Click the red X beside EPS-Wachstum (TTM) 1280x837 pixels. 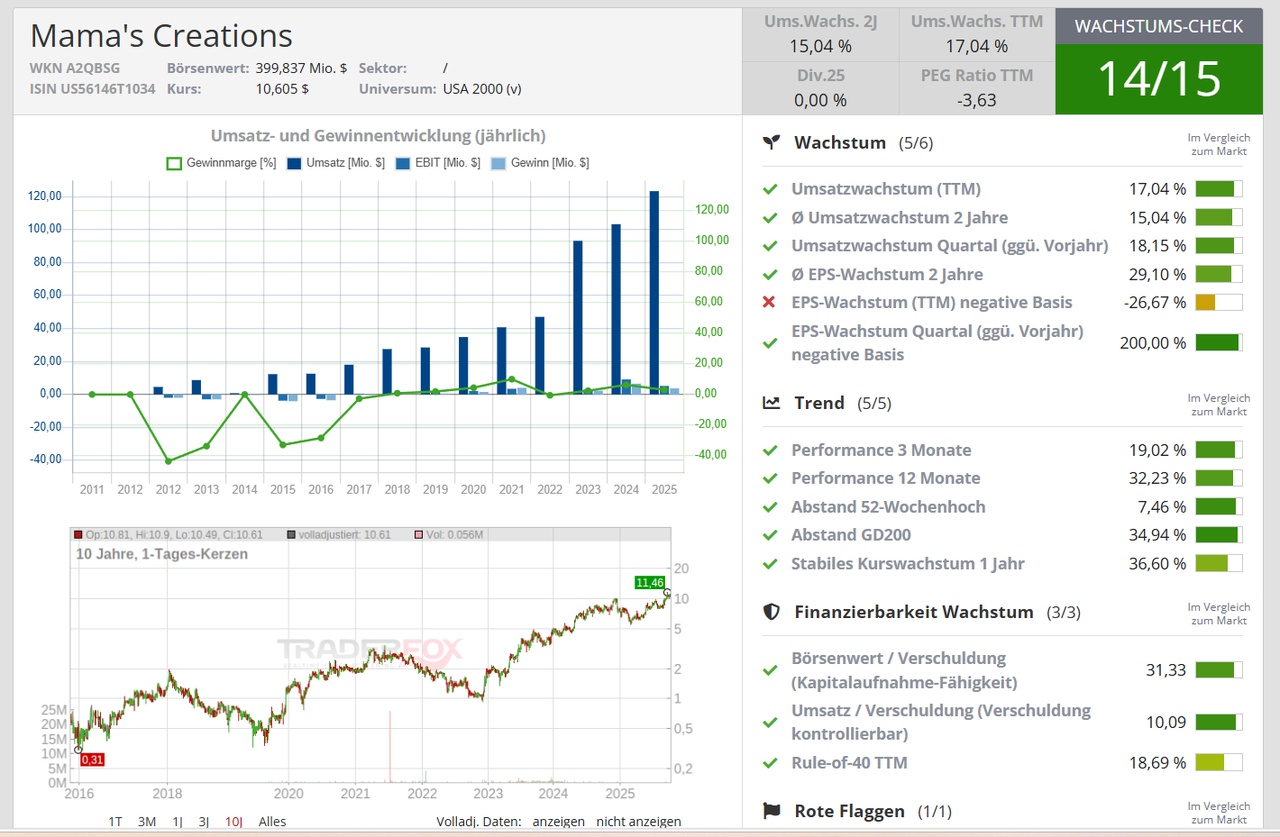point(769,302)
